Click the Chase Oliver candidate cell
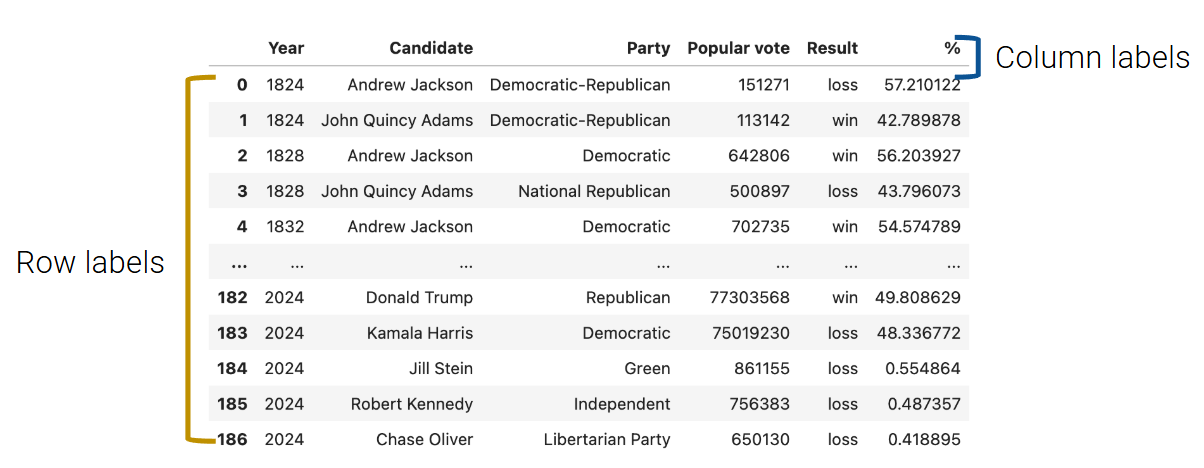Image resolution: width=1204 pixels, height=468 pixels. click(x=424, y=439)
